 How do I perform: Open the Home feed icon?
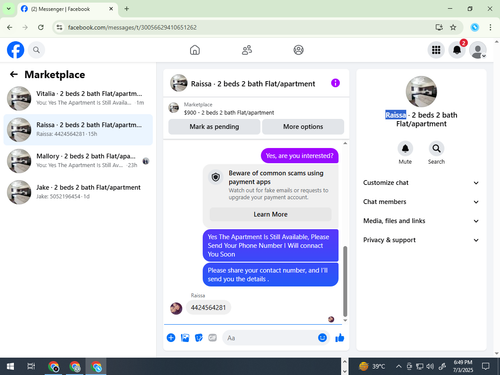click(x=195, y=50)
